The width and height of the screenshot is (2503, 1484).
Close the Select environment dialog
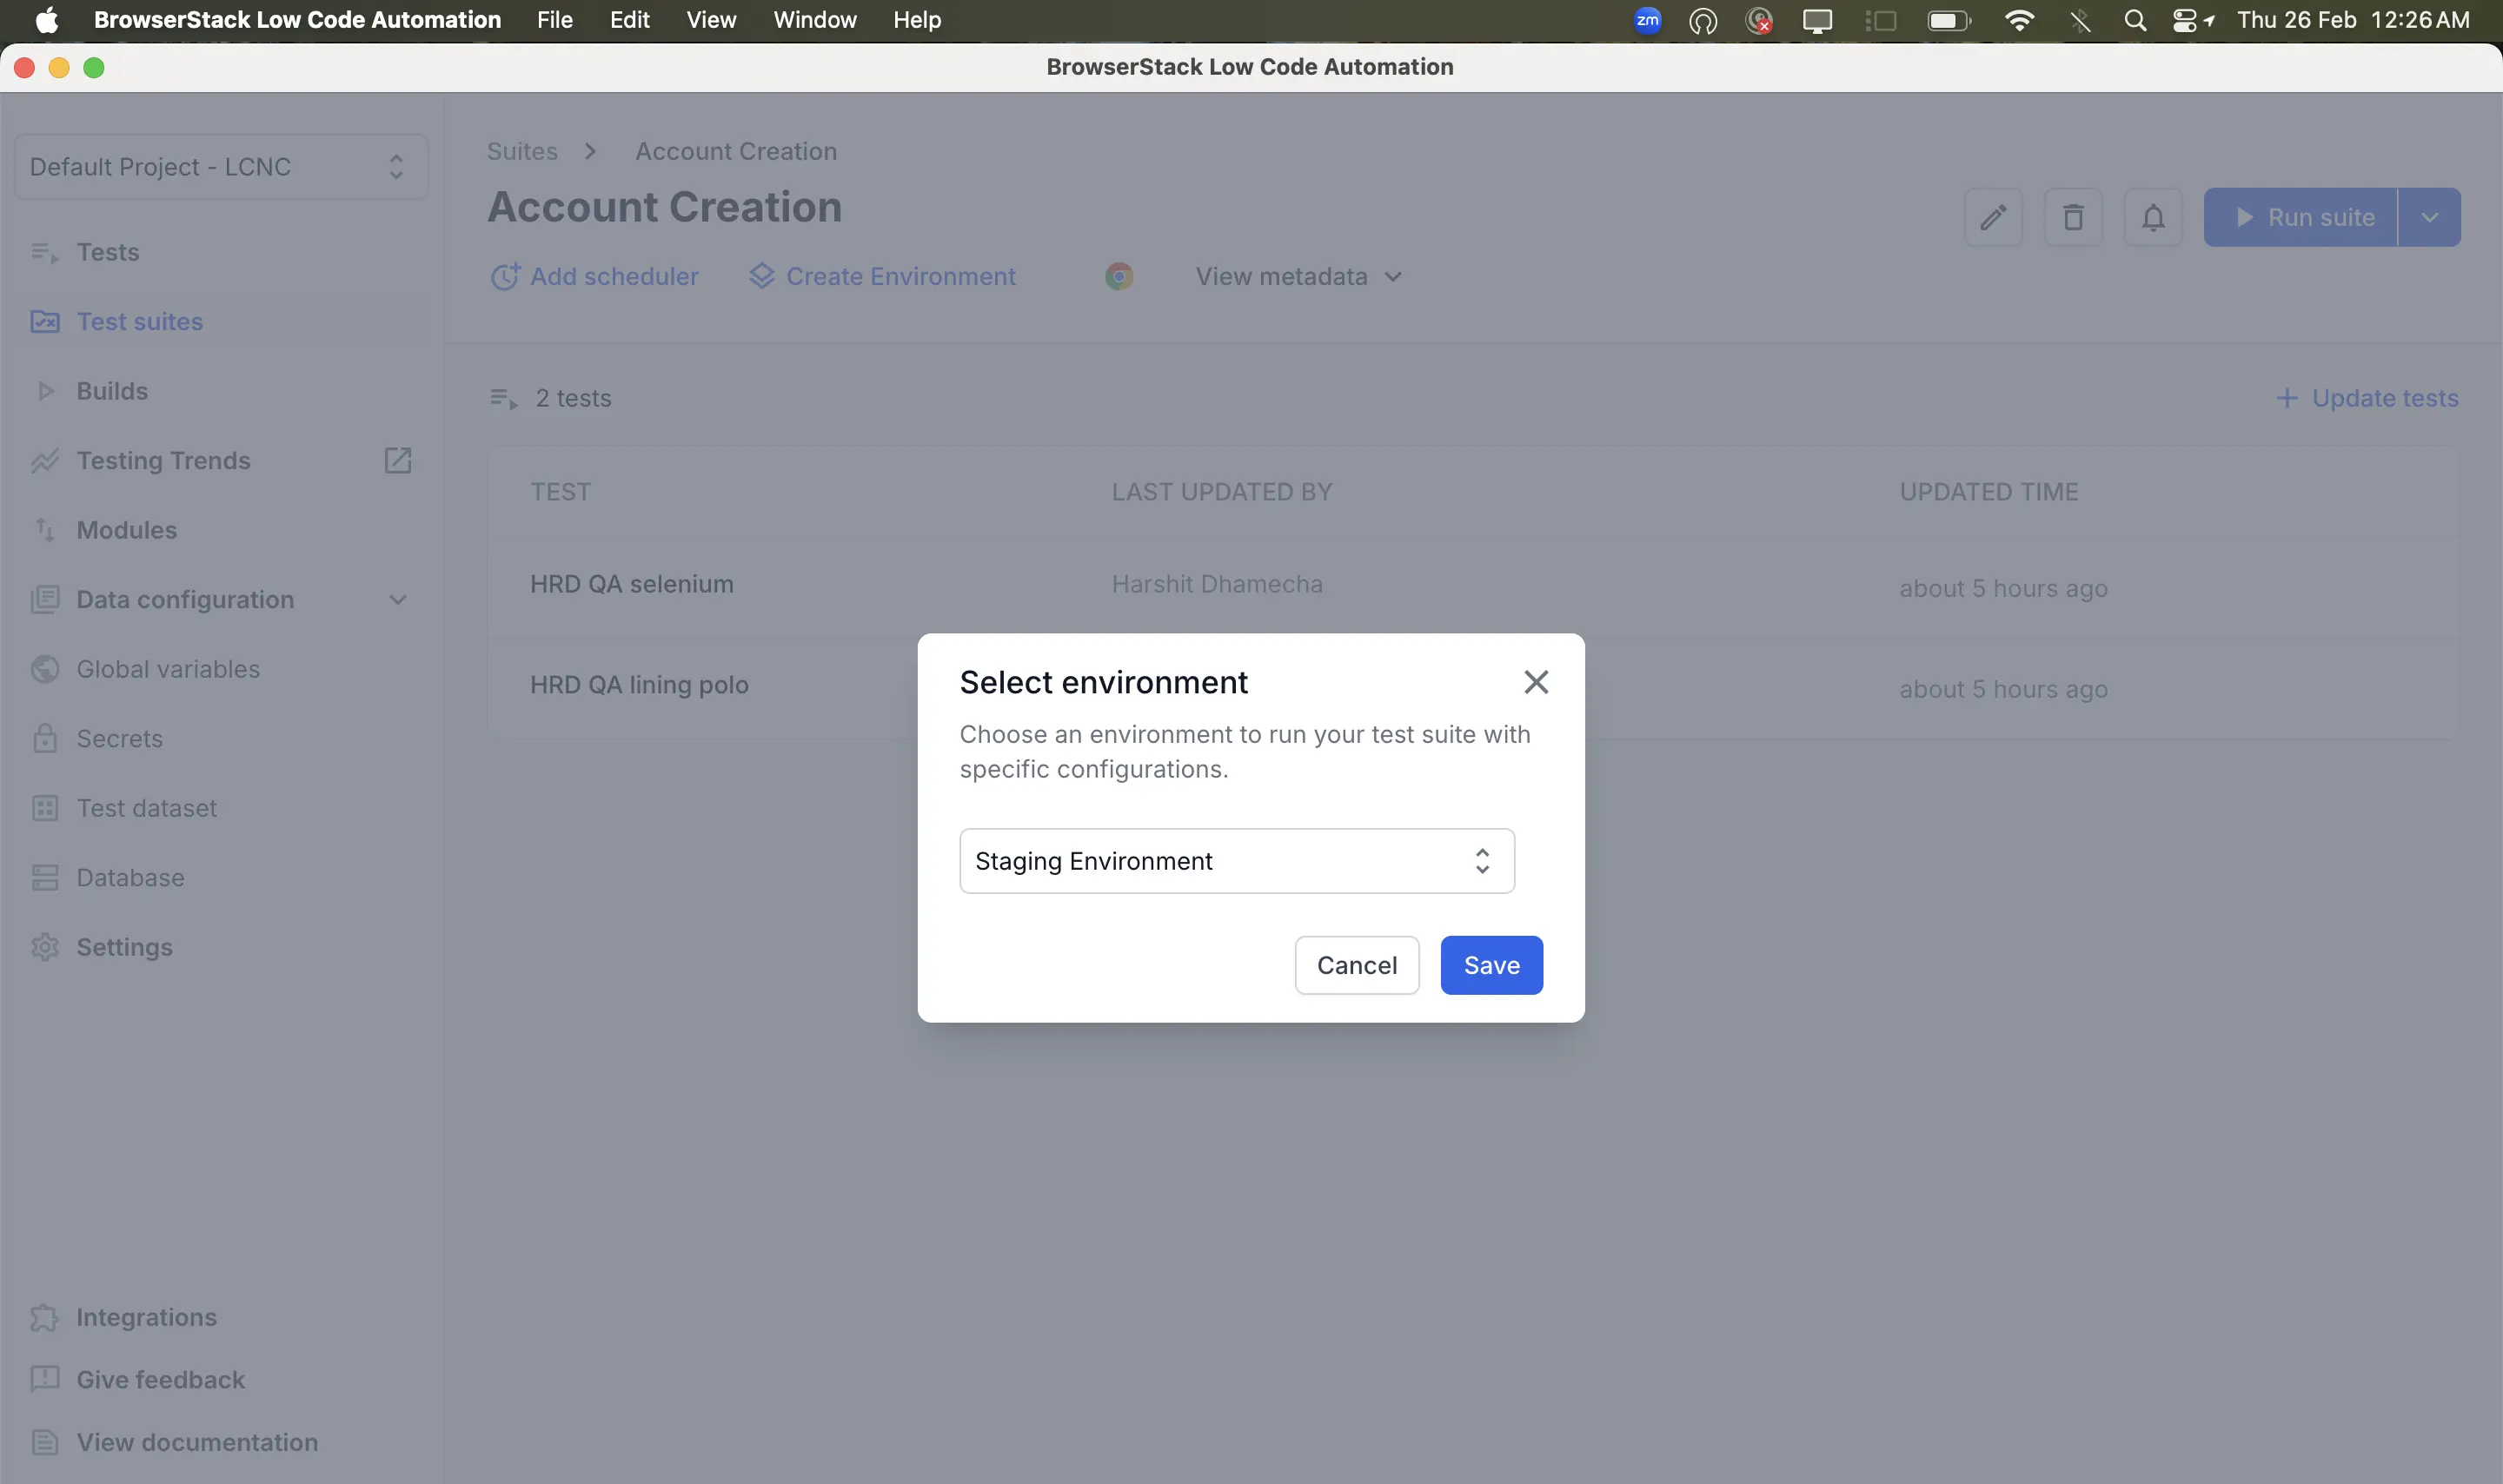point(1536,682)
